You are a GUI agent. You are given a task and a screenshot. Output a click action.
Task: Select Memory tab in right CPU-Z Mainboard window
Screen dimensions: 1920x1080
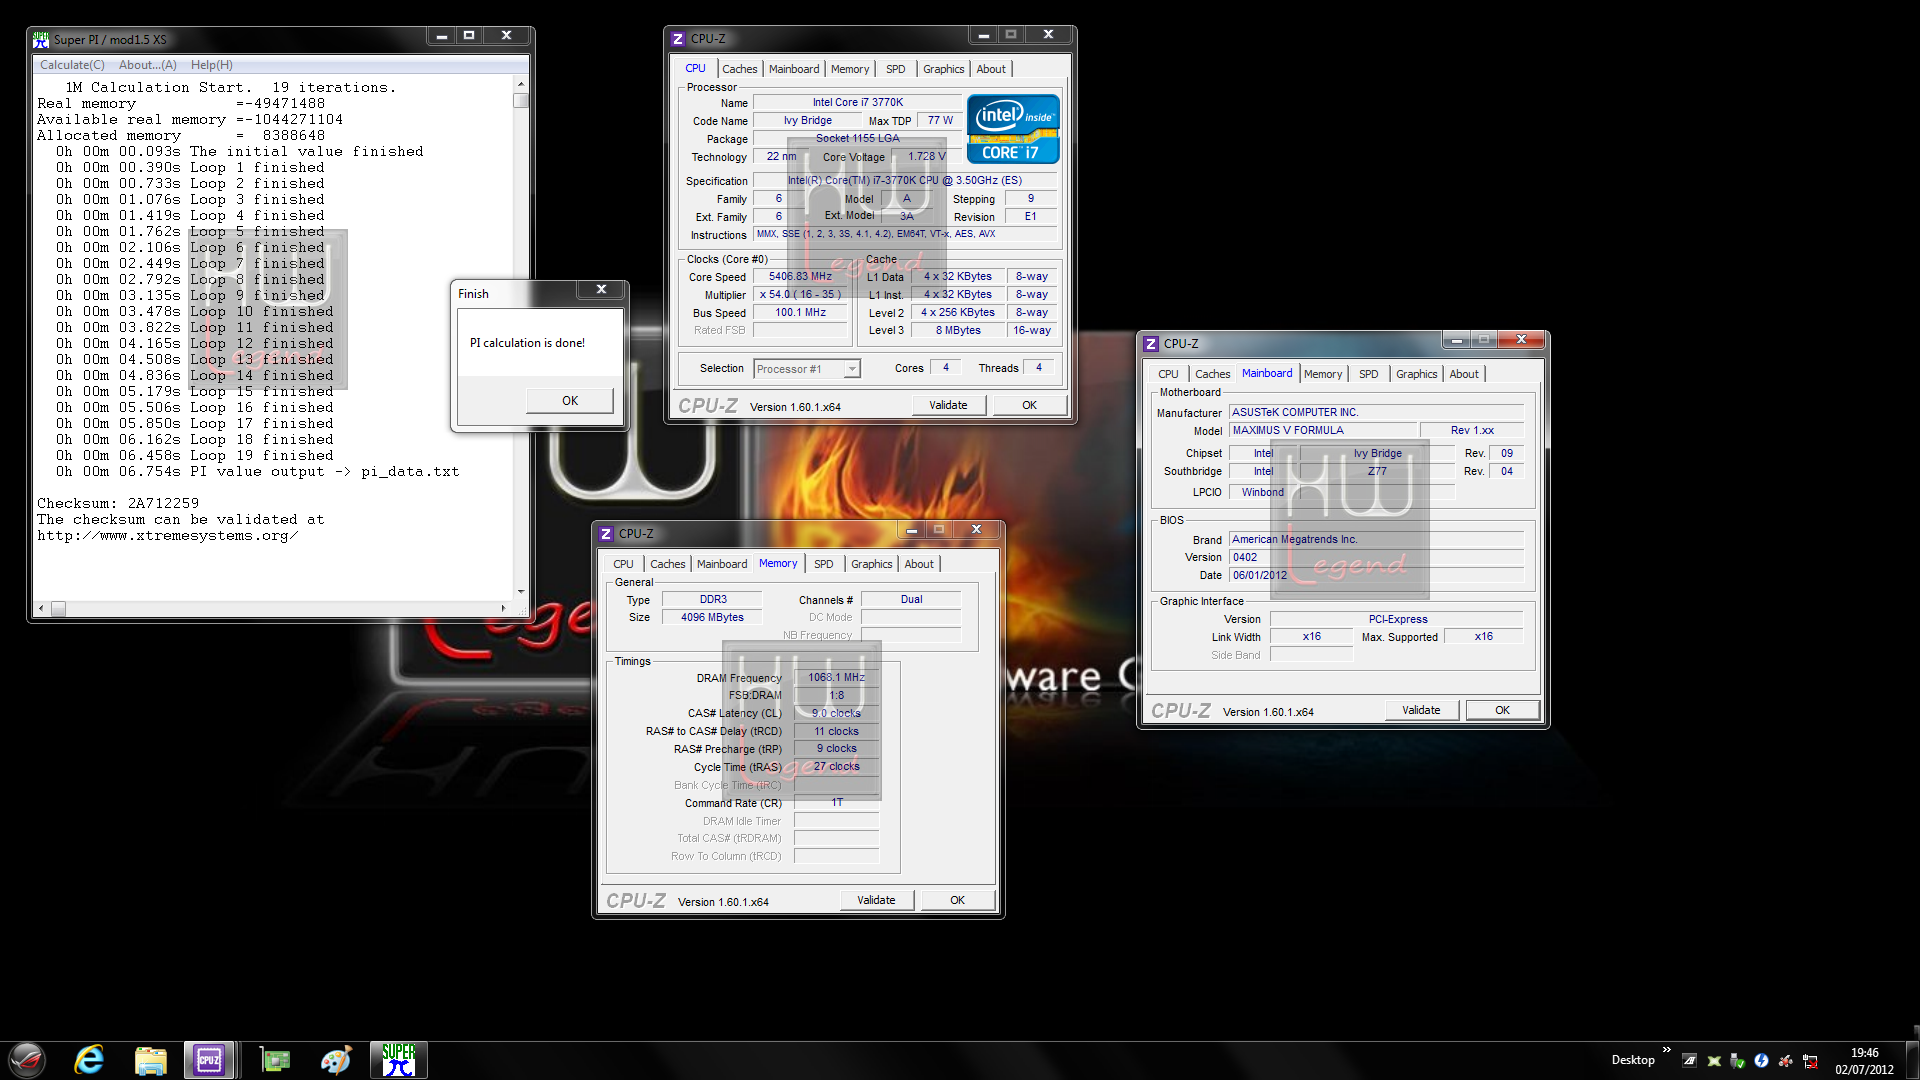1323,374
